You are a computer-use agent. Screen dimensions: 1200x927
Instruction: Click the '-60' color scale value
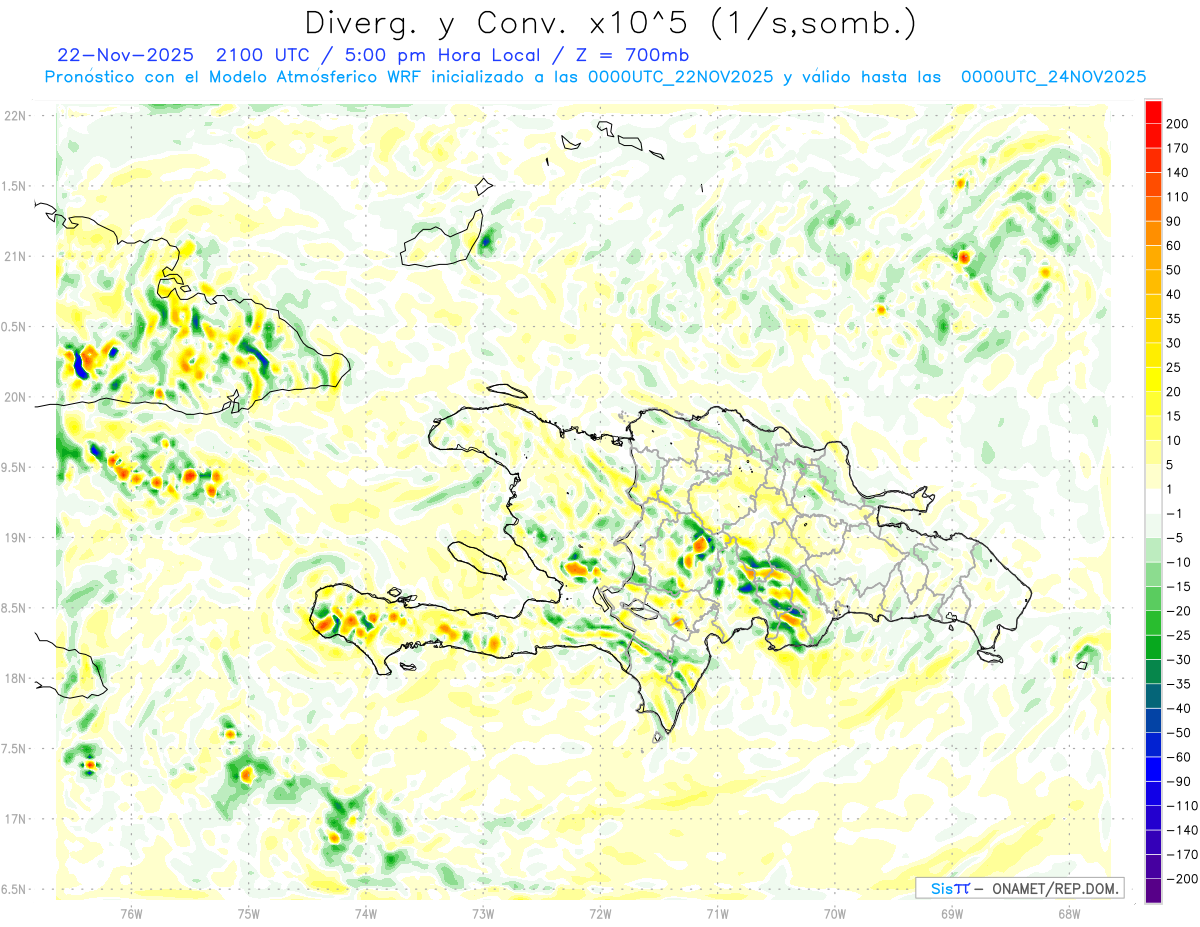coord(1177,756)
